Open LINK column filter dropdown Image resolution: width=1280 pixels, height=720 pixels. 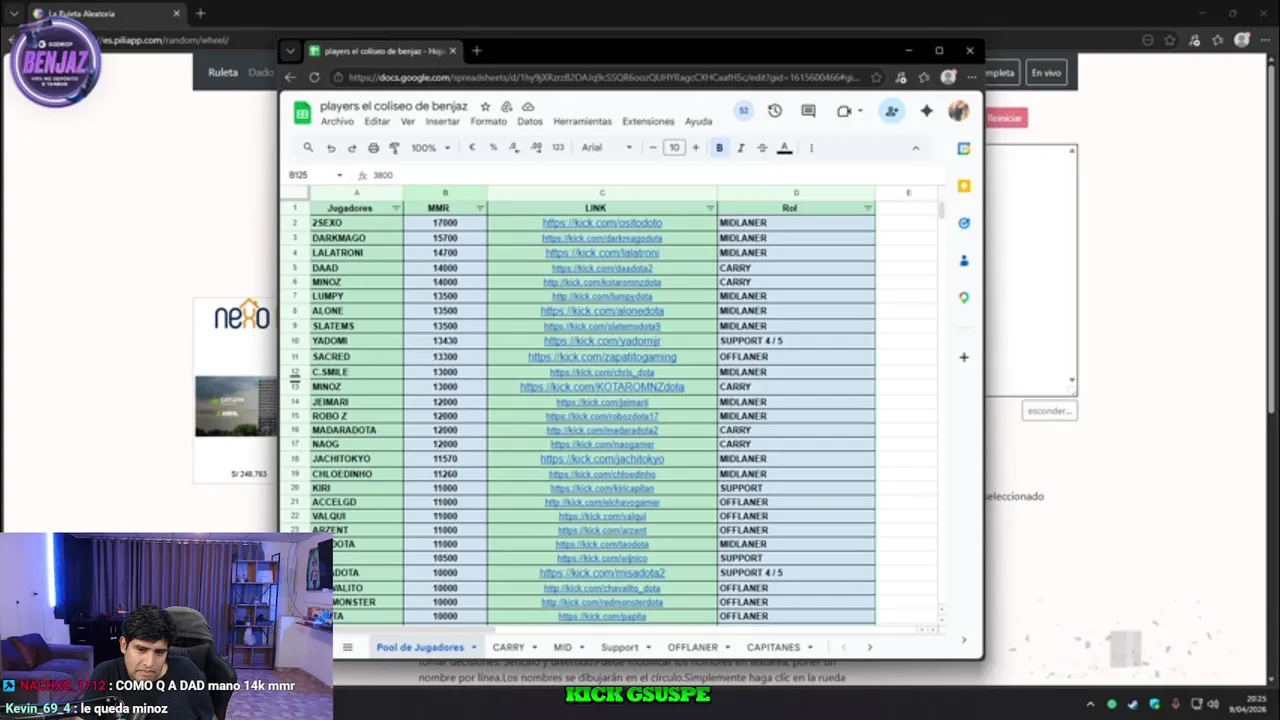710,208
